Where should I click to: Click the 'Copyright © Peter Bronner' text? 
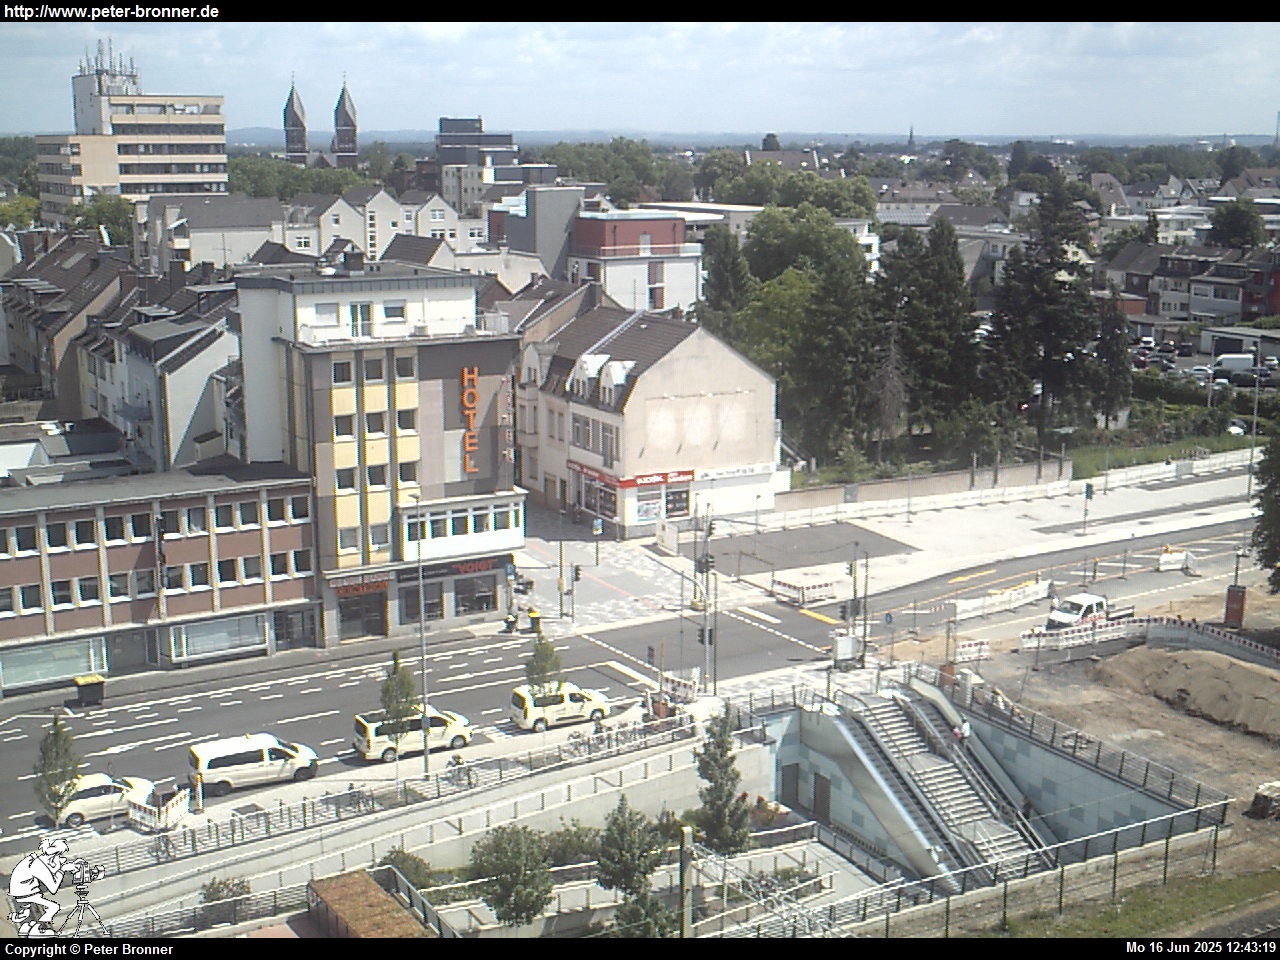coord(89,949)
